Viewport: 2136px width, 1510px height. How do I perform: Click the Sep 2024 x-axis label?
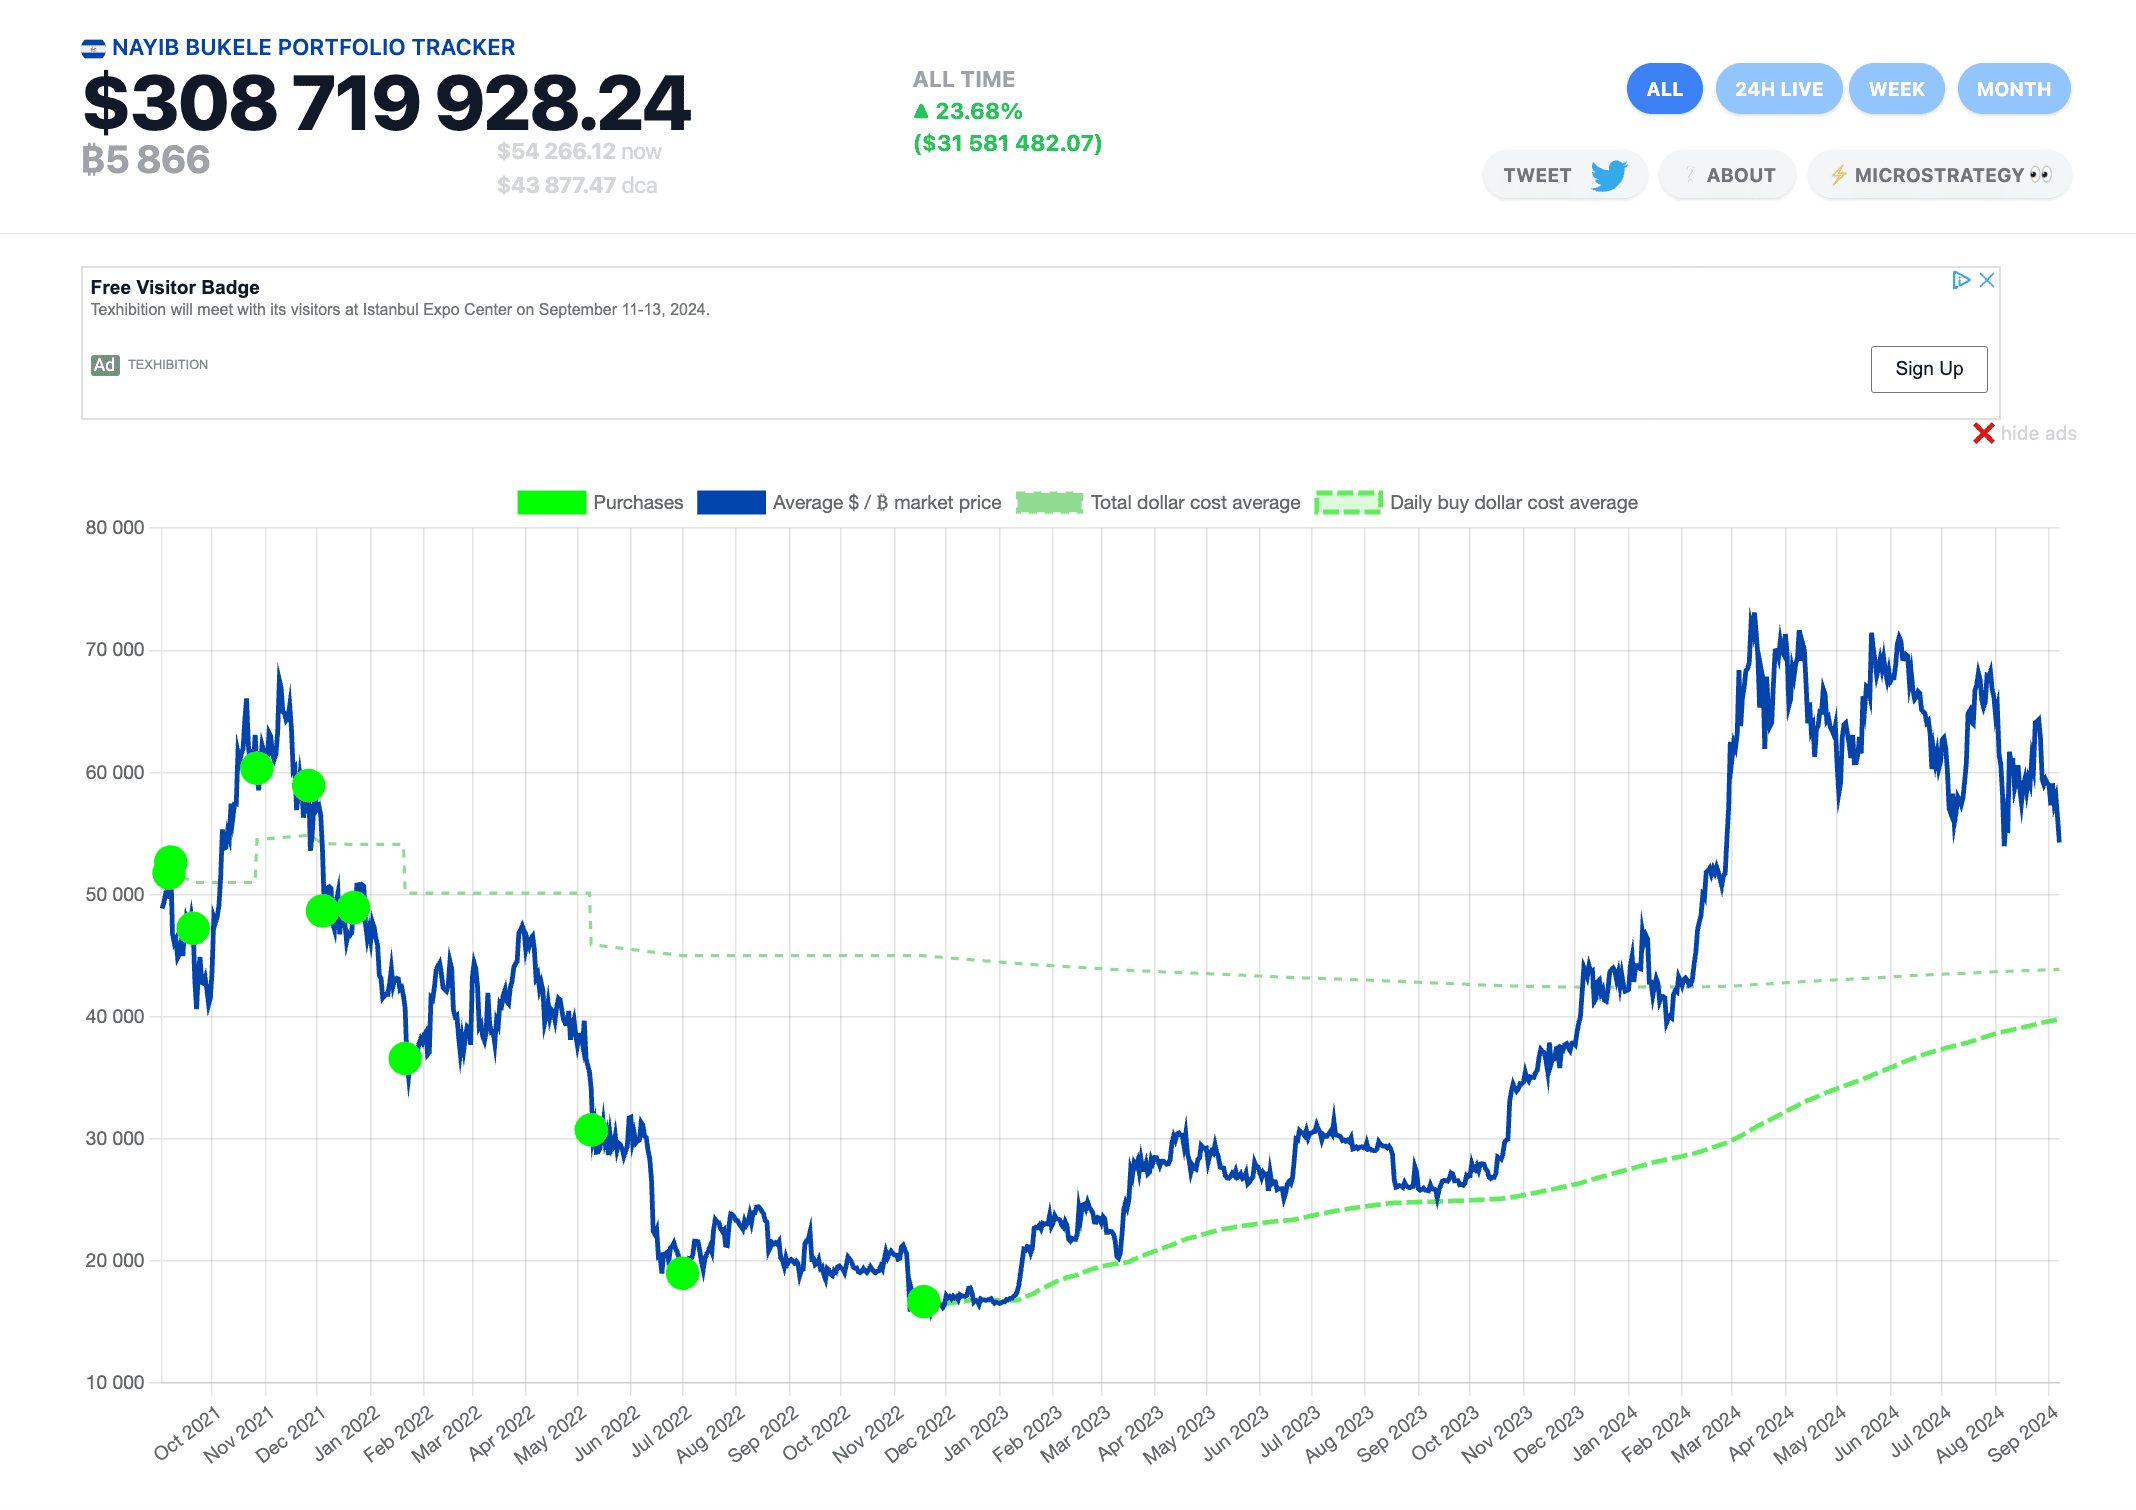pyautogui.click(x=2022, y=1434)
